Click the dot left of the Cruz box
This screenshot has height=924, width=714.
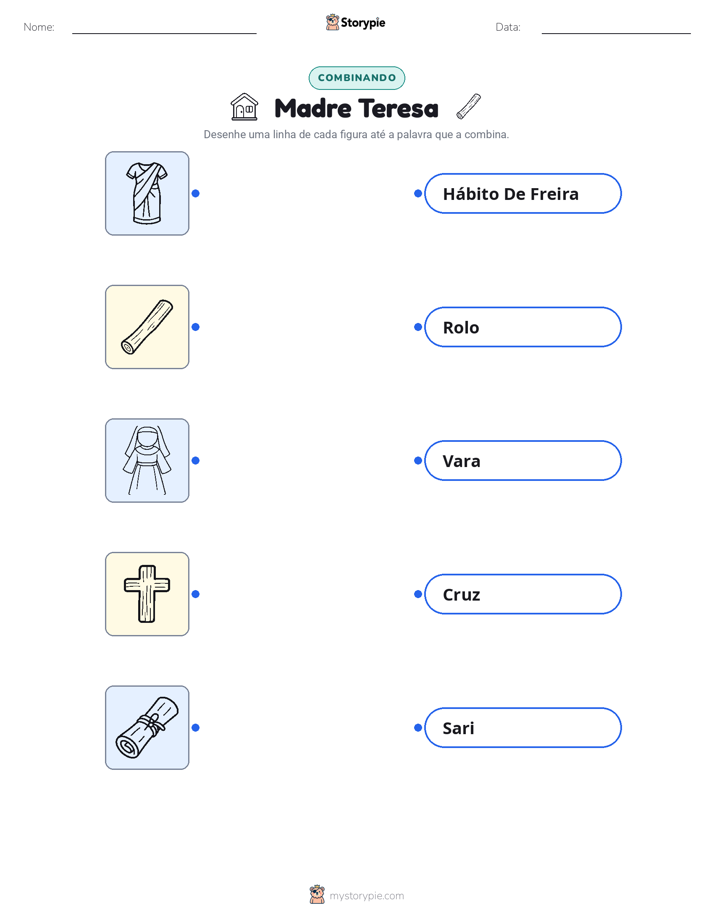point(418,594)
